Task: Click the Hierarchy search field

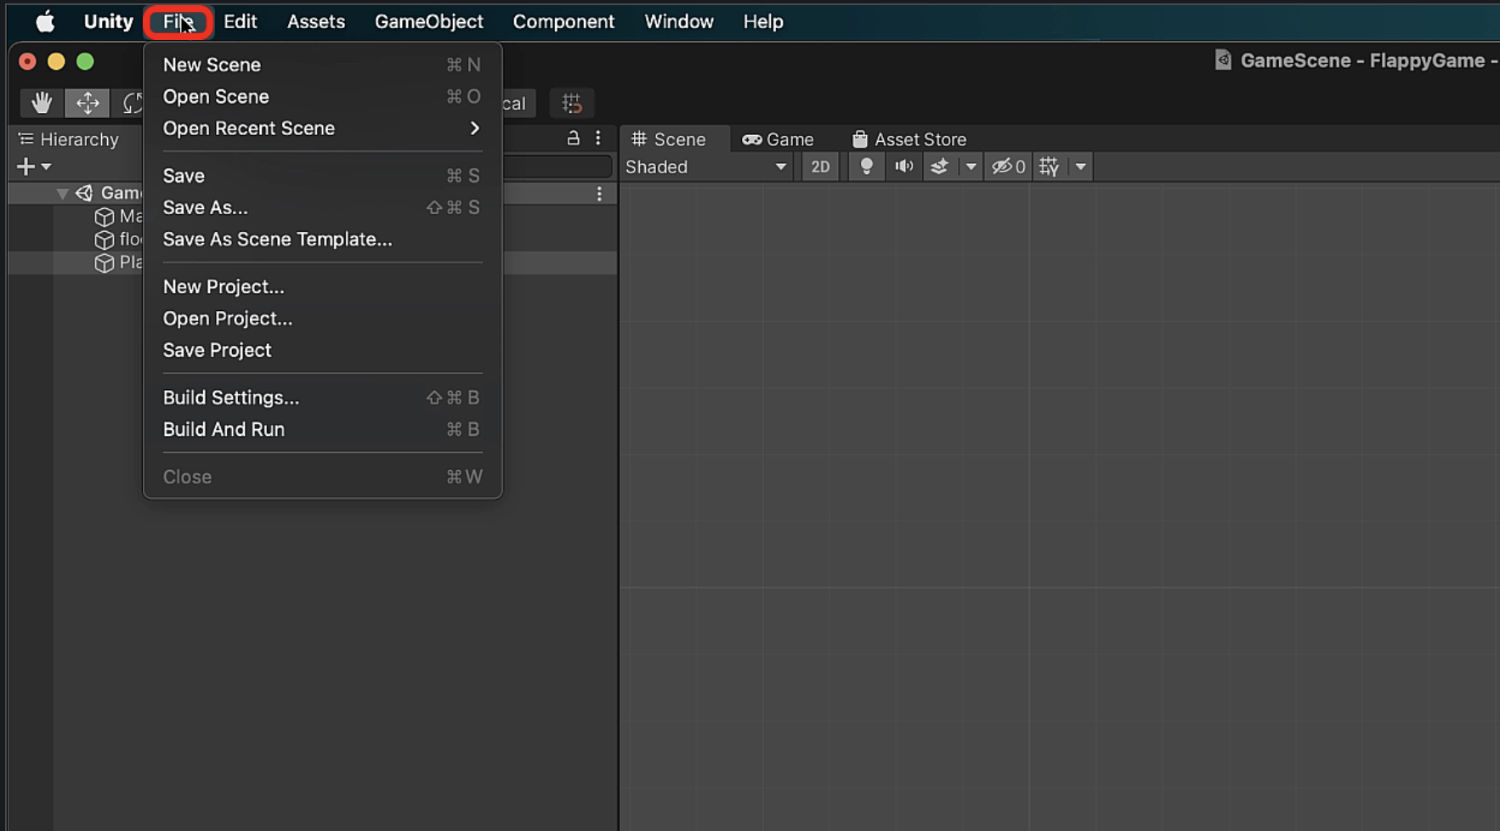Action: 557,167
